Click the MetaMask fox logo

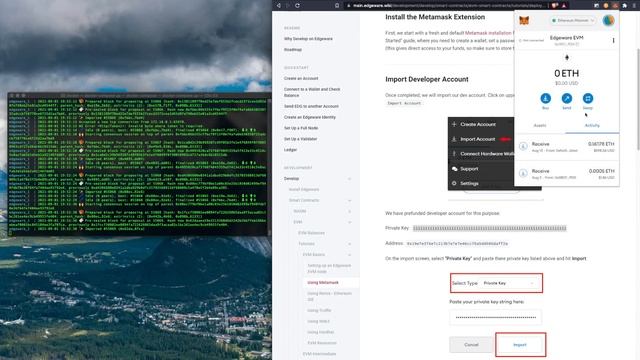pos(524,20)
